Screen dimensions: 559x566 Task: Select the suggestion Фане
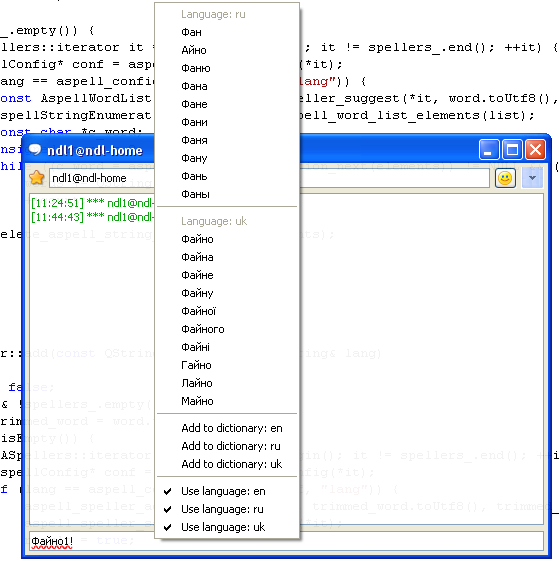click(x=227, y=104)
